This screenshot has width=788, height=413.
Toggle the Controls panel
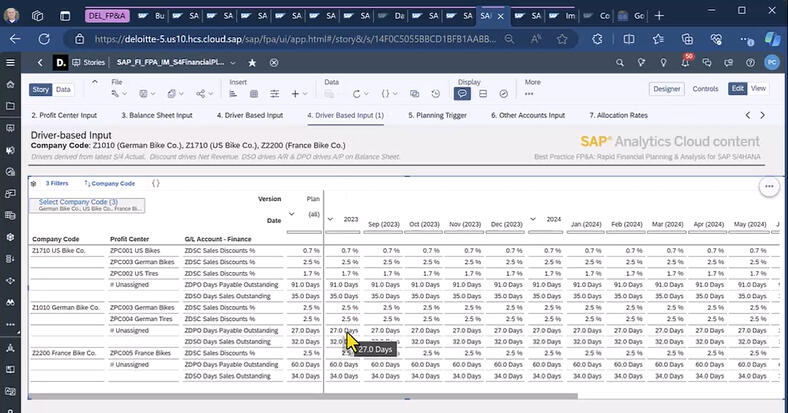[x=705, y=89]
